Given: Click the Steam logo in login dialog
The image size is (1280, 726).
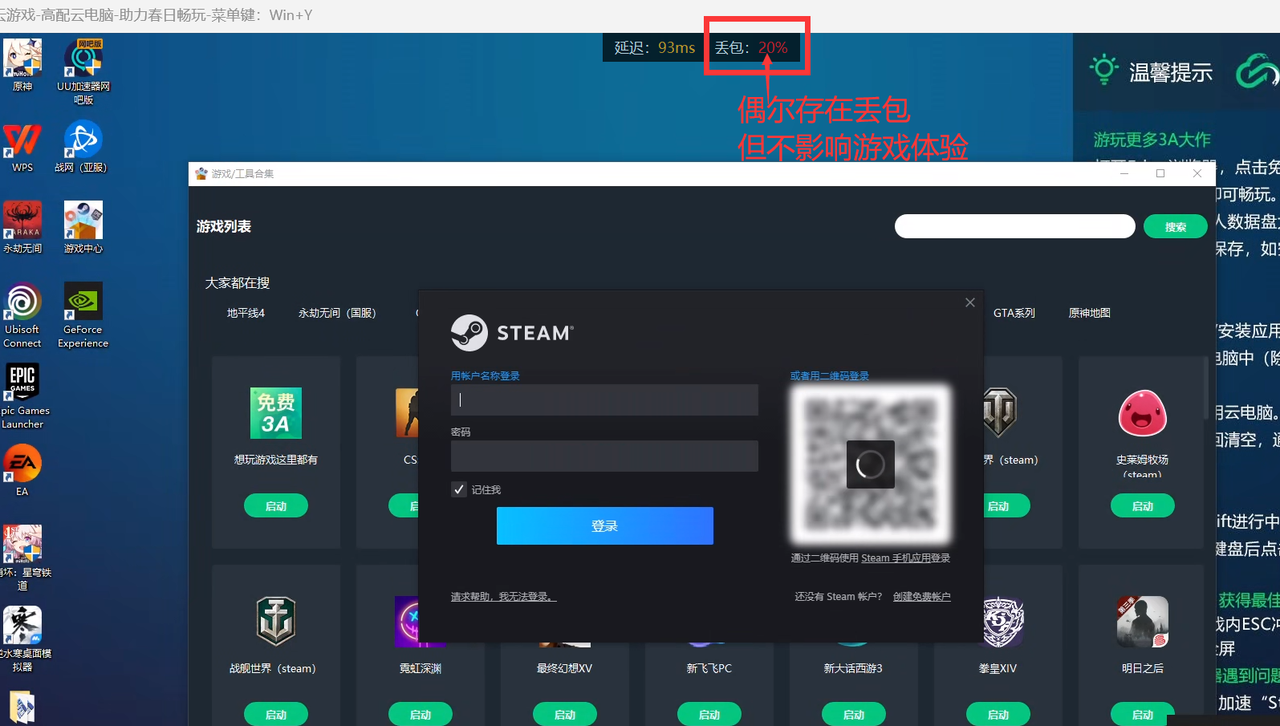Looking at the screenshot, I should (512, 333).
